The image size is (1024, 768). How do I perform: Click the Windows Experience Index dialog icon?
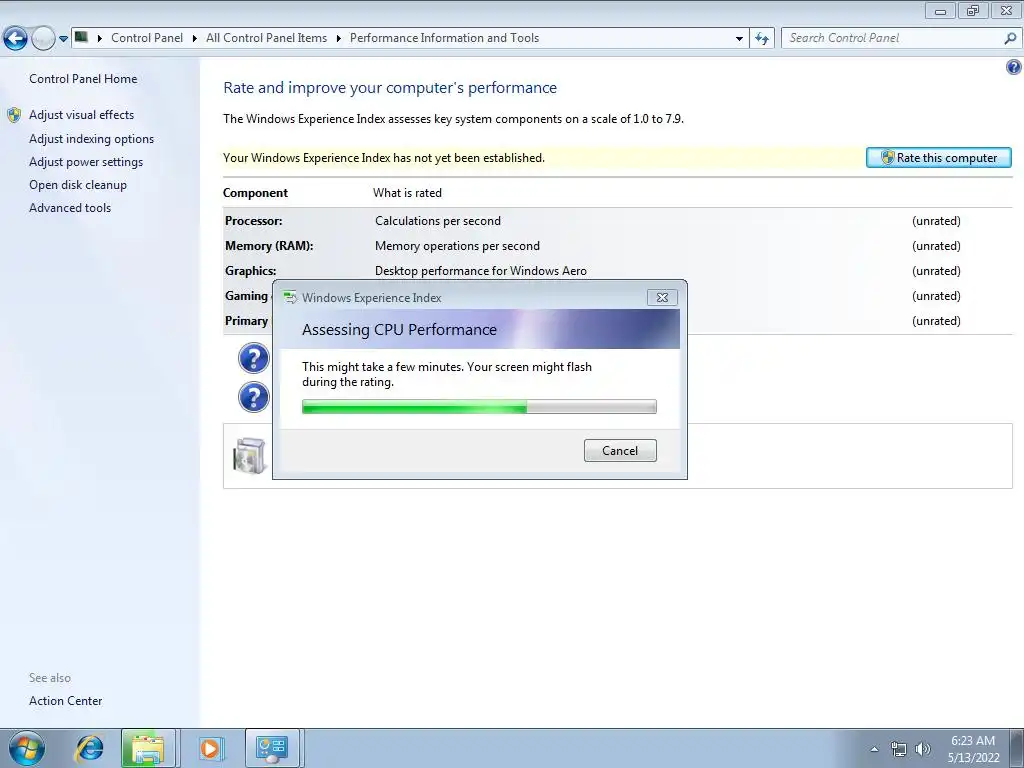(x=289, y=297)
